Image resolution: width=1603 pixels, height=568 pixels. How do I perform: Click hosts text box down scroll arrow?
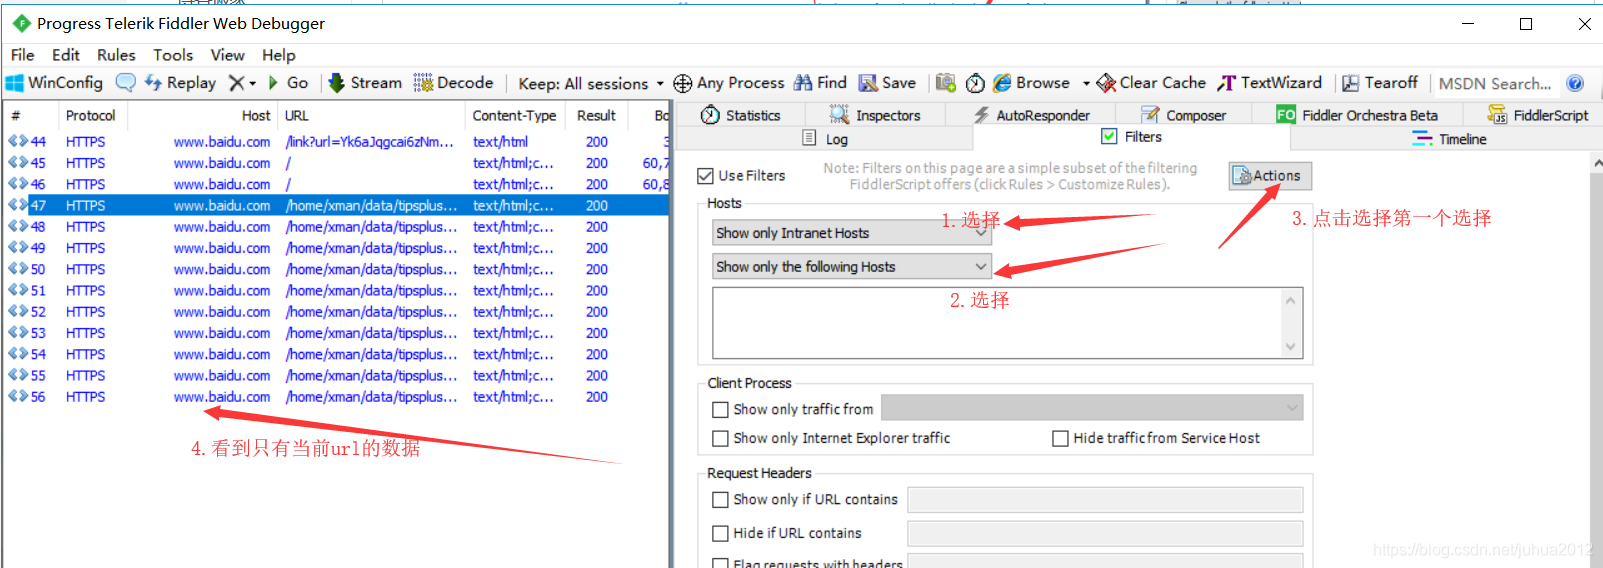1290,347
